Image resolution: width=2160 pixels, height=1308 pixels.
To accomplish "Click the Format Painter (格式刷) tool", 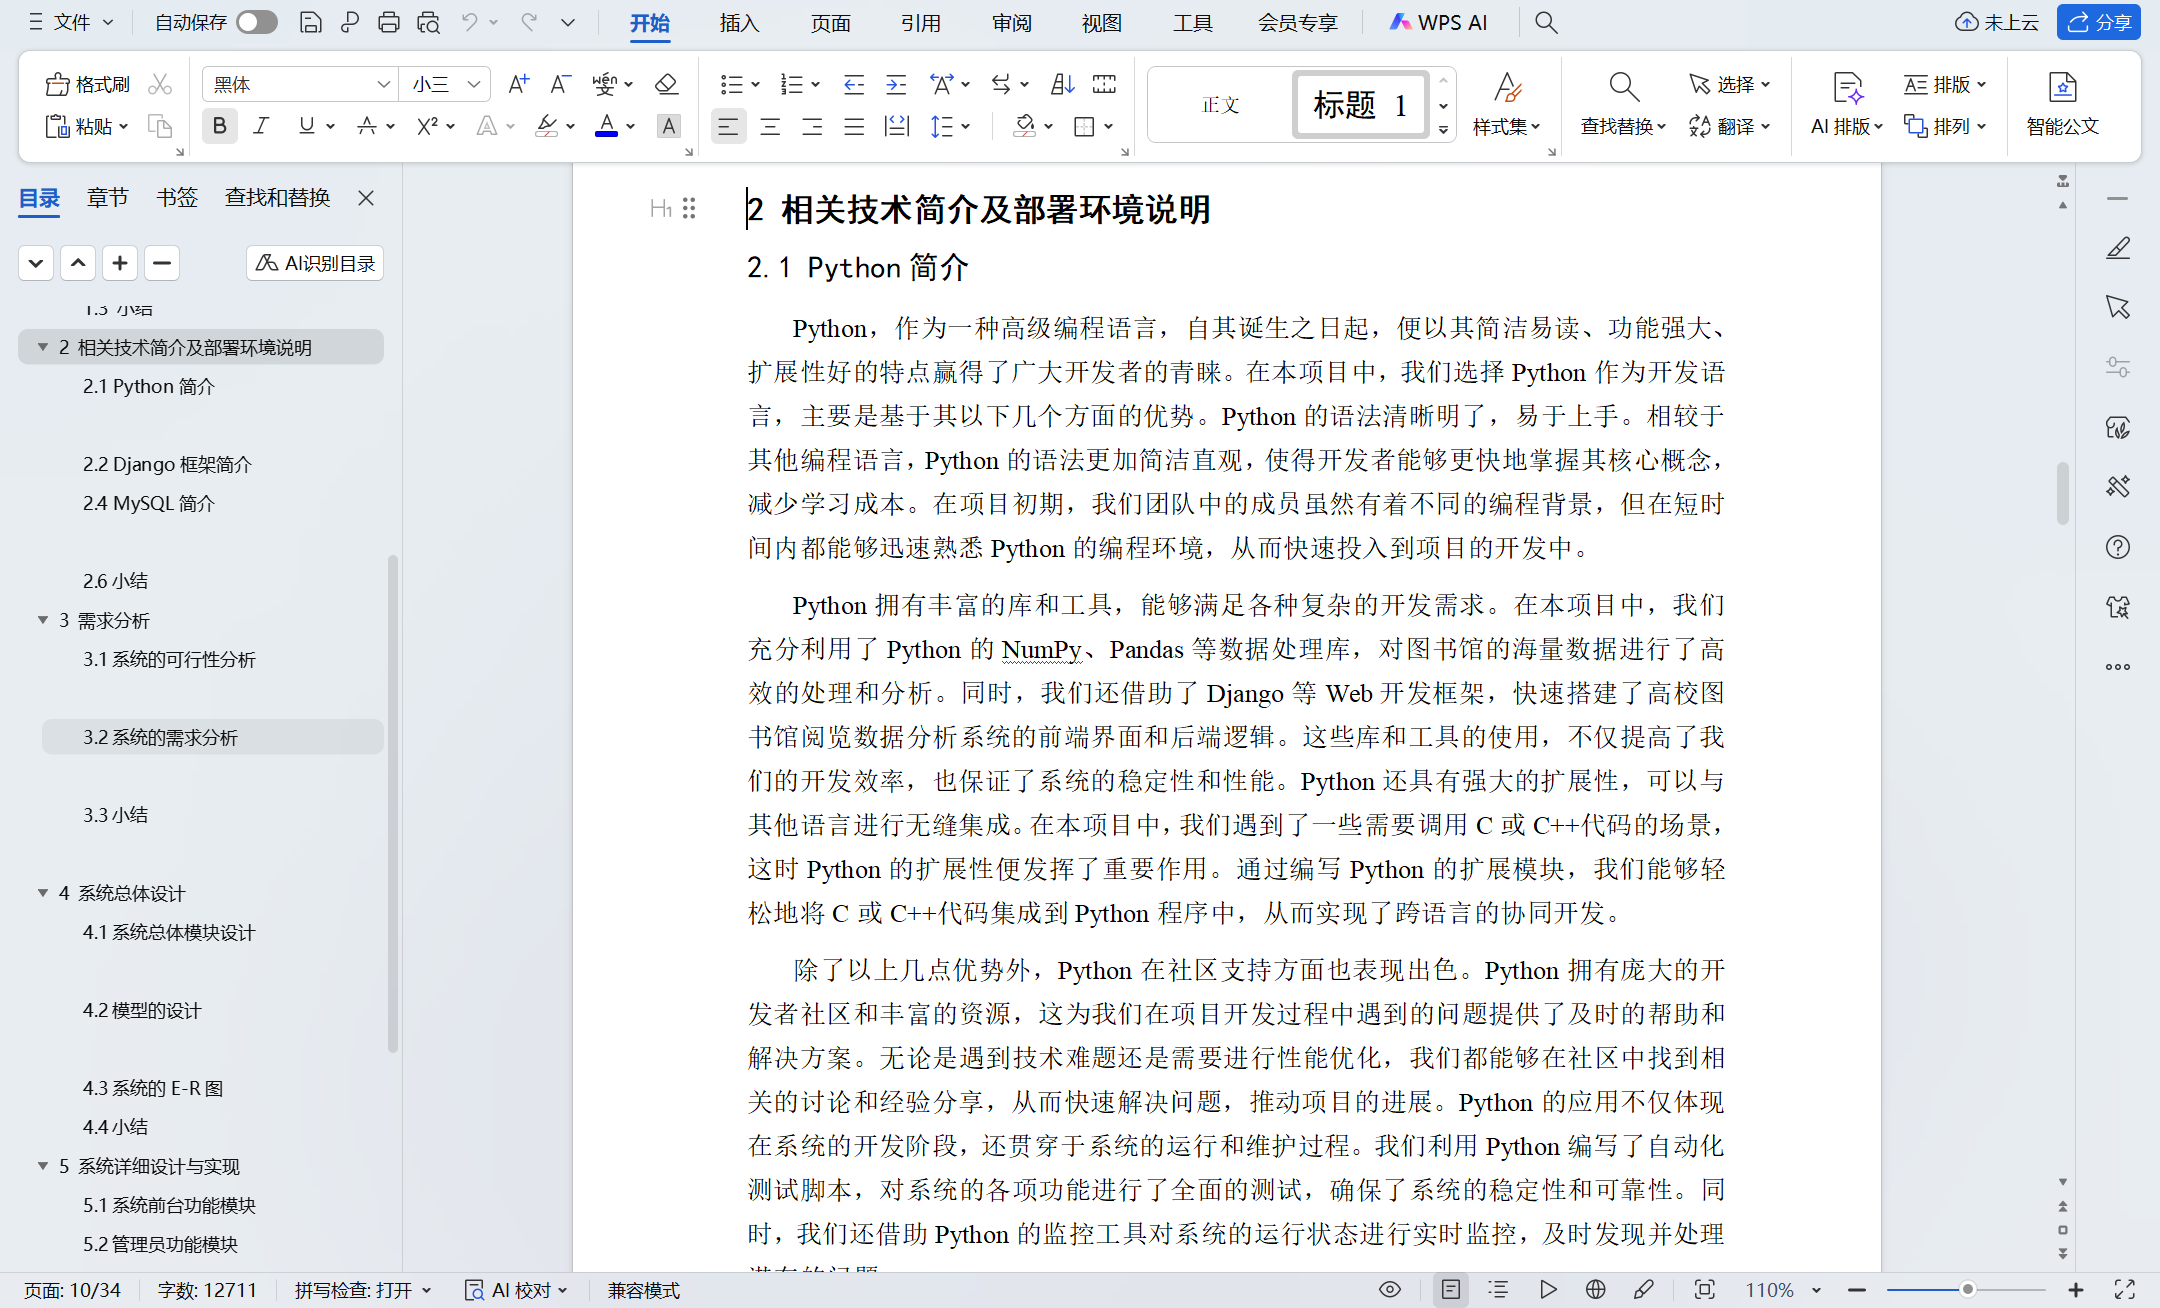I will coord(88,84).
